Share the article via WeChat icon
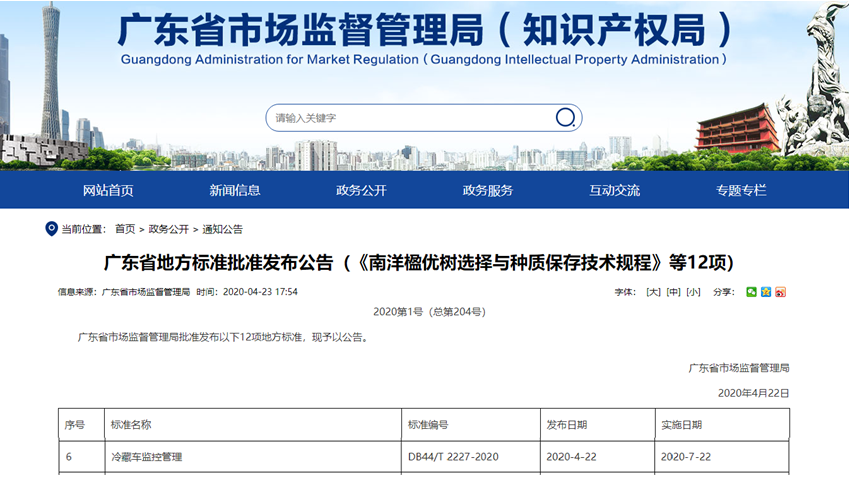This screenshot has width=849, height=491. coord(751,292)
